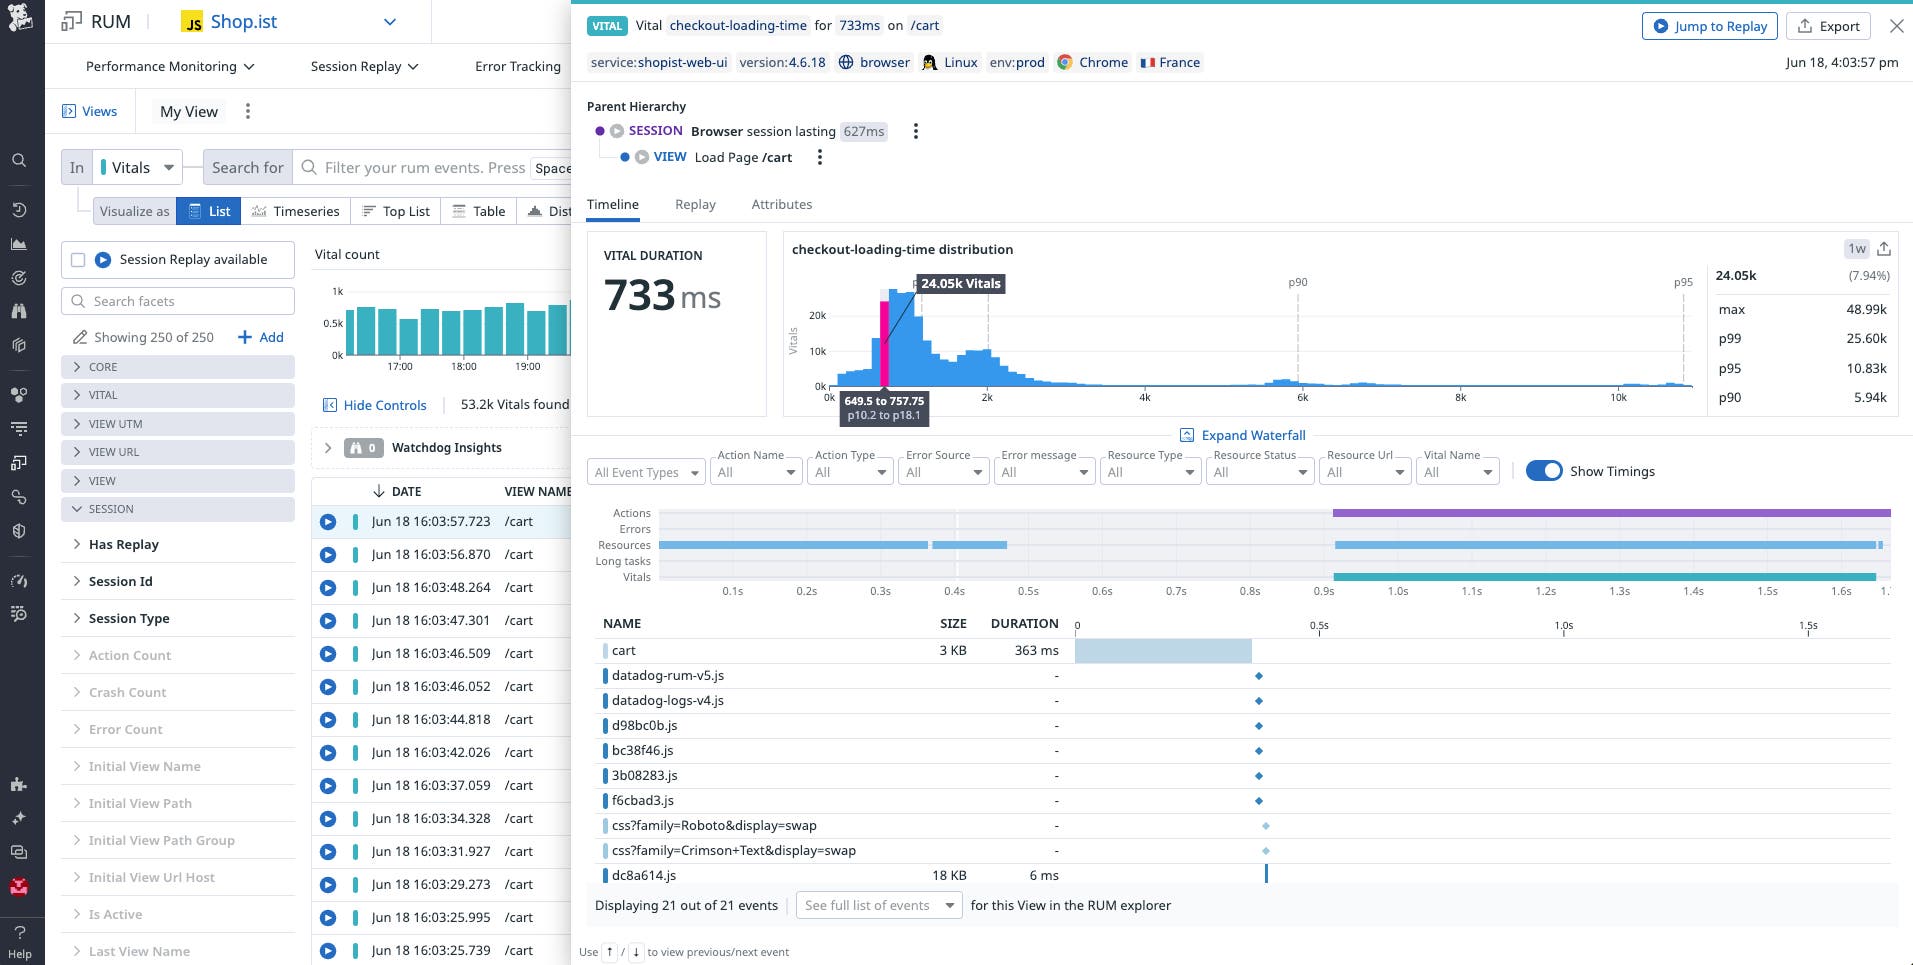Switch to the Attributes tab
The height and width of the screenshot is (965, 1913).
pyautogui.click(x=781, y=204)
